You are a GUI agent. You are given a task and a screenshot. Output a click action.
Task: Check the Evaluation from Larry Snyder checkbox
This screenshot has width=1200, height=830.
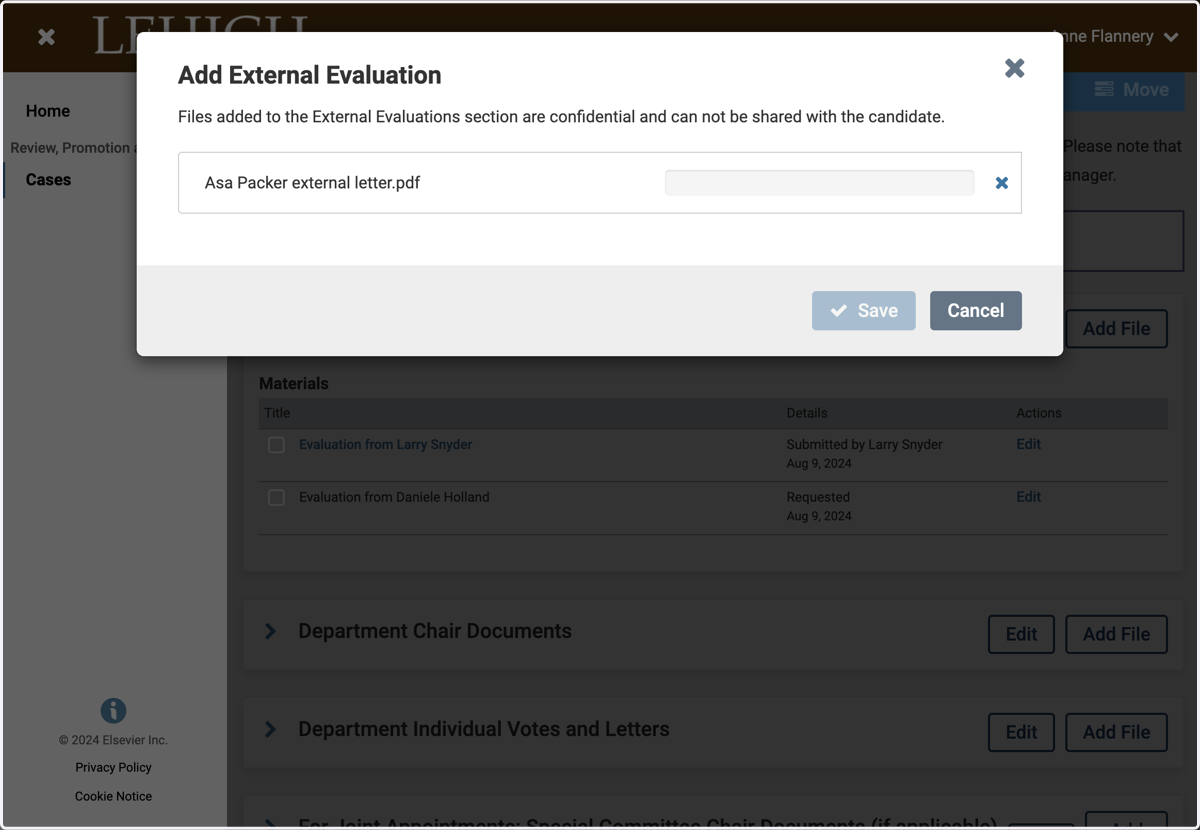coord(276,445)
